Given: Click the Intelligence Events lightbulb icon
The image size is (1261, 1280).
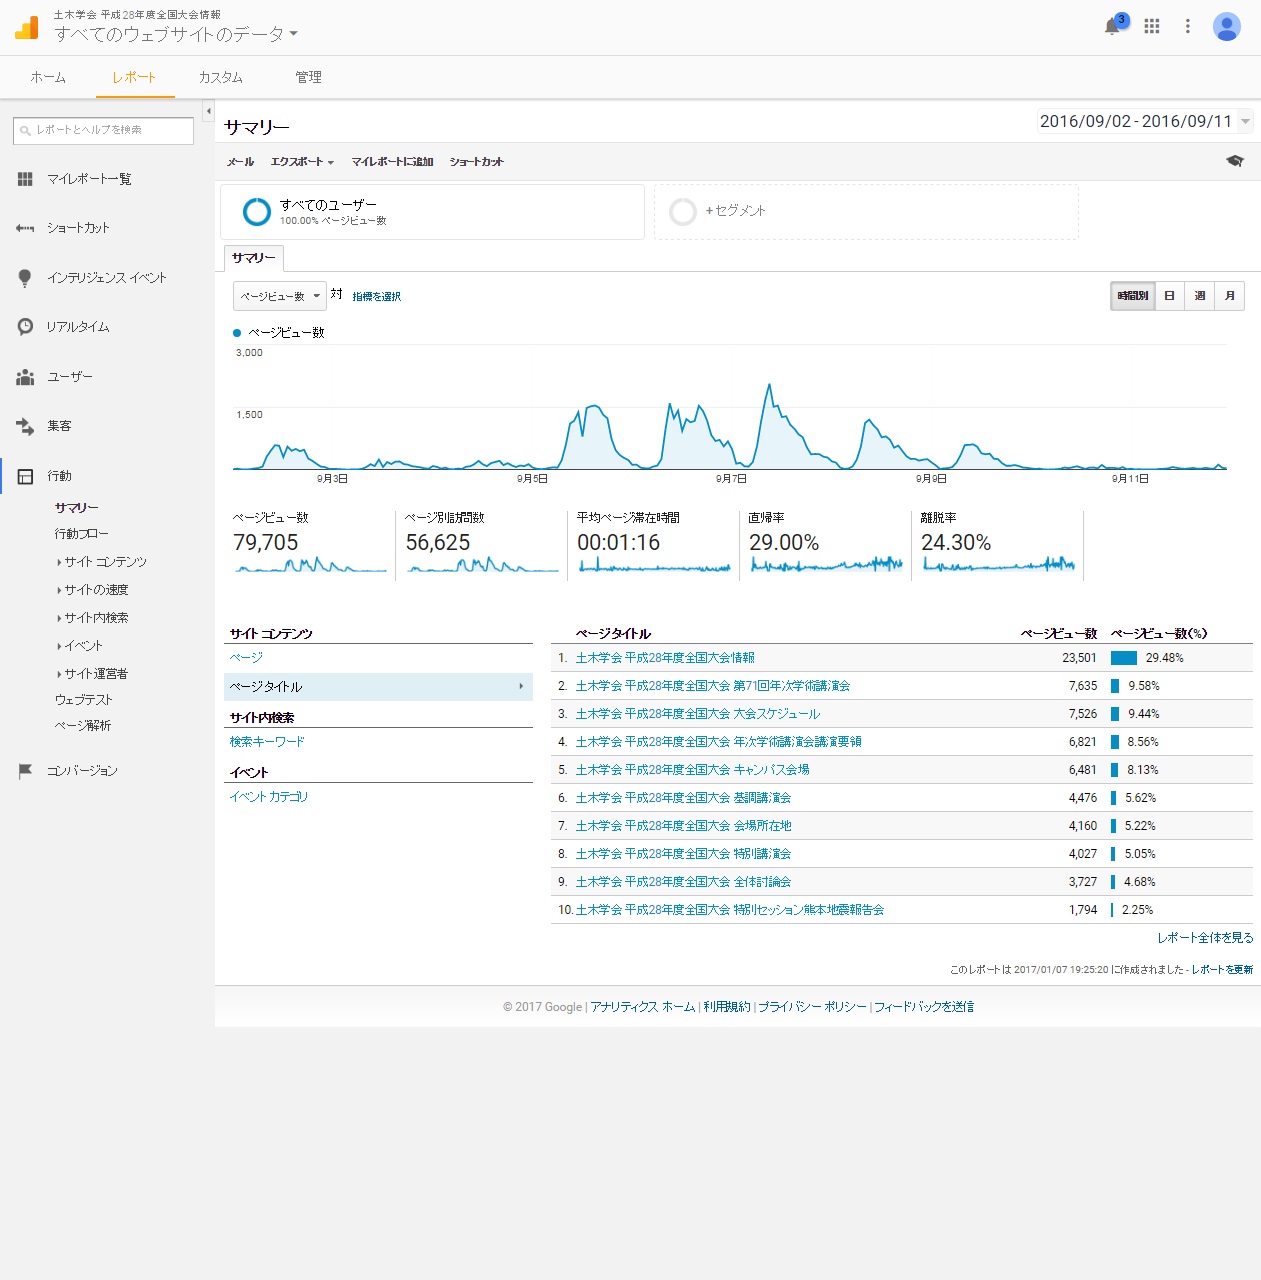Looking at the screenshot, I should click(26, 278).
